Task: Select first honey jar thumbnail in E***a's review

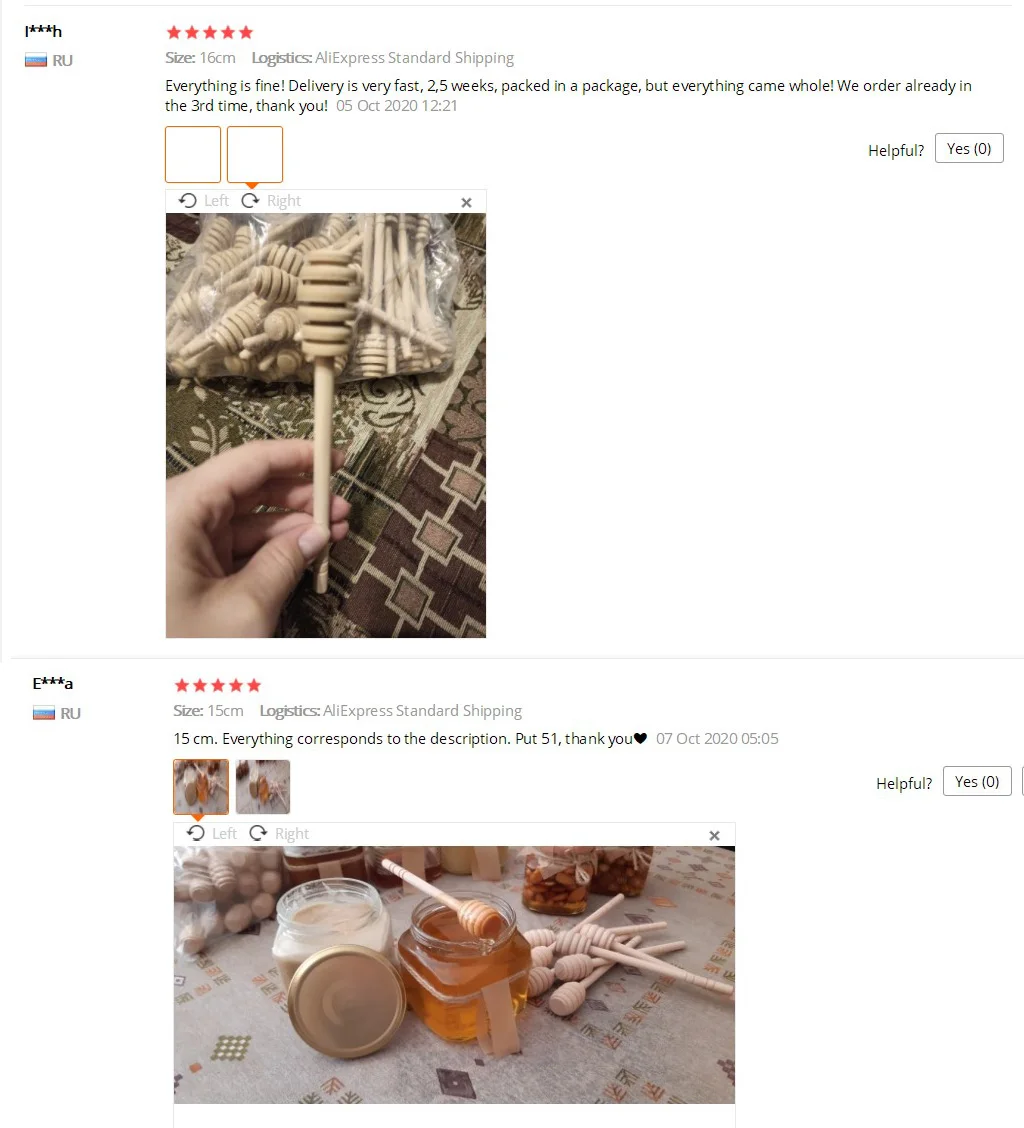Action: pyautogui.click(x=201, y=787)
